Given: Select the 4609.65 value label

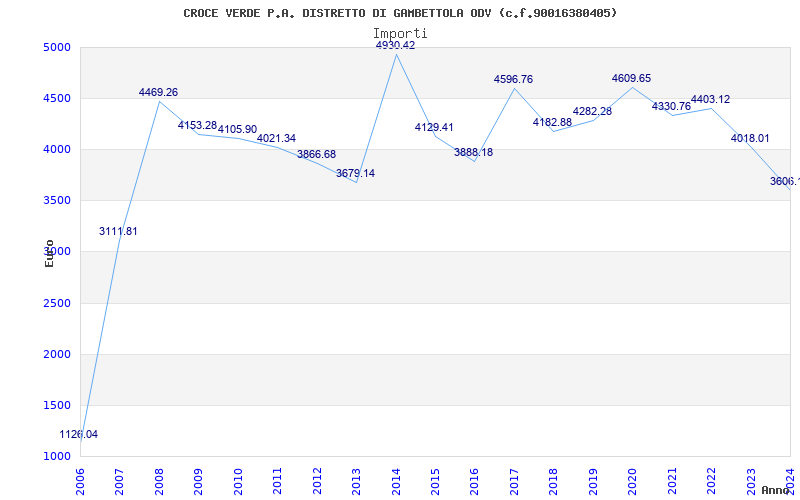Looking at the screenshot, I should tap(632, 79).
